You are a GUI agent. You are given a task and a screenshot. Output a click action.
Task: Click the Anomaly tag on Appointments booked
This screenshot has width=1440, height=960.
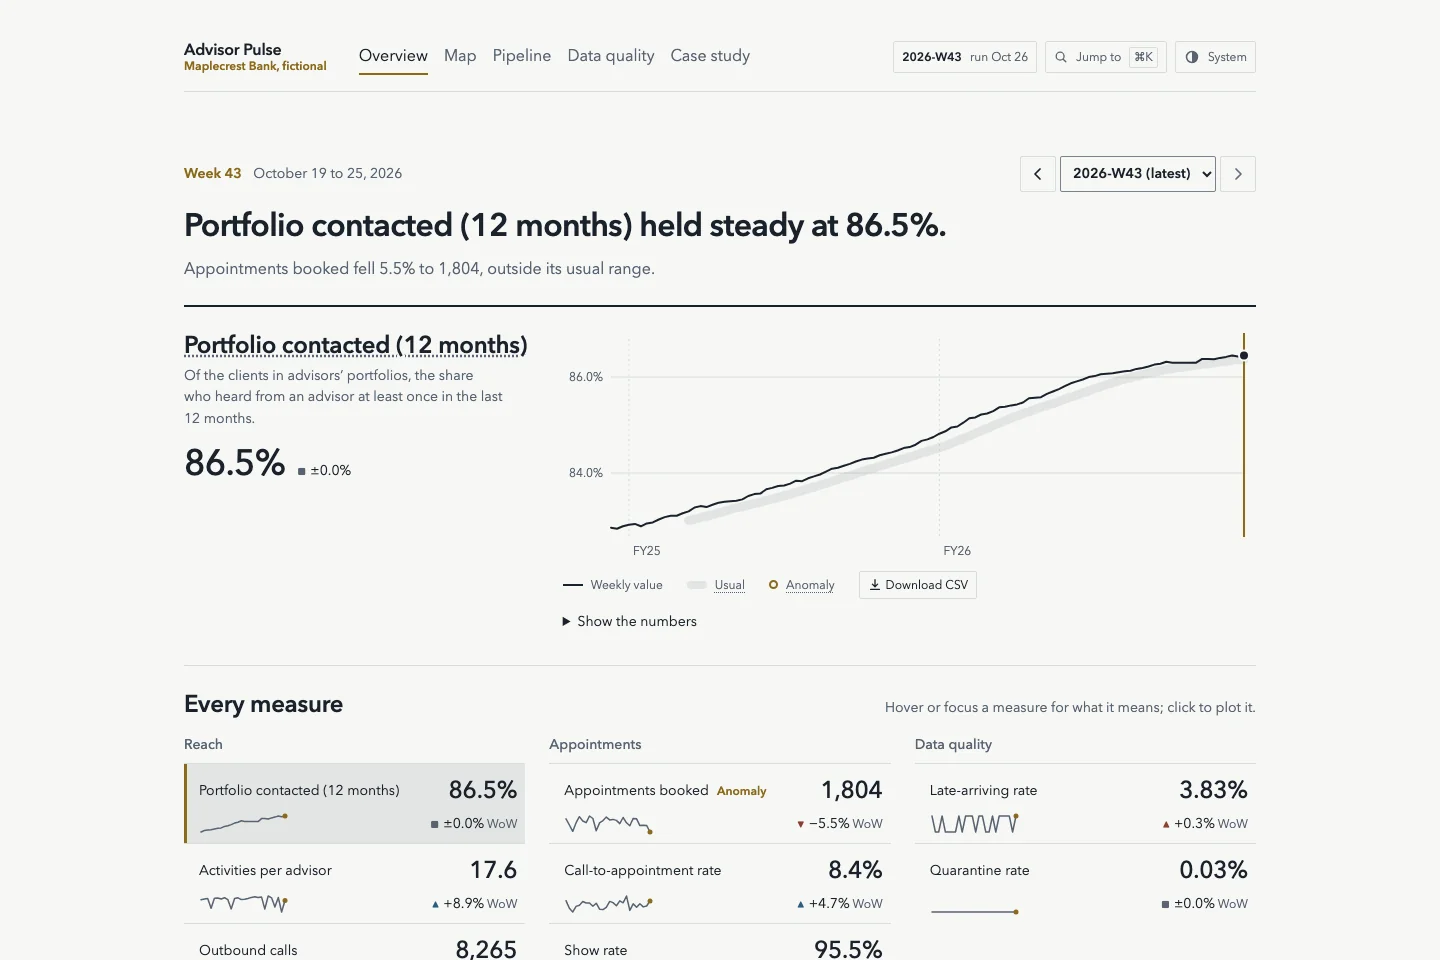[741, 791]
